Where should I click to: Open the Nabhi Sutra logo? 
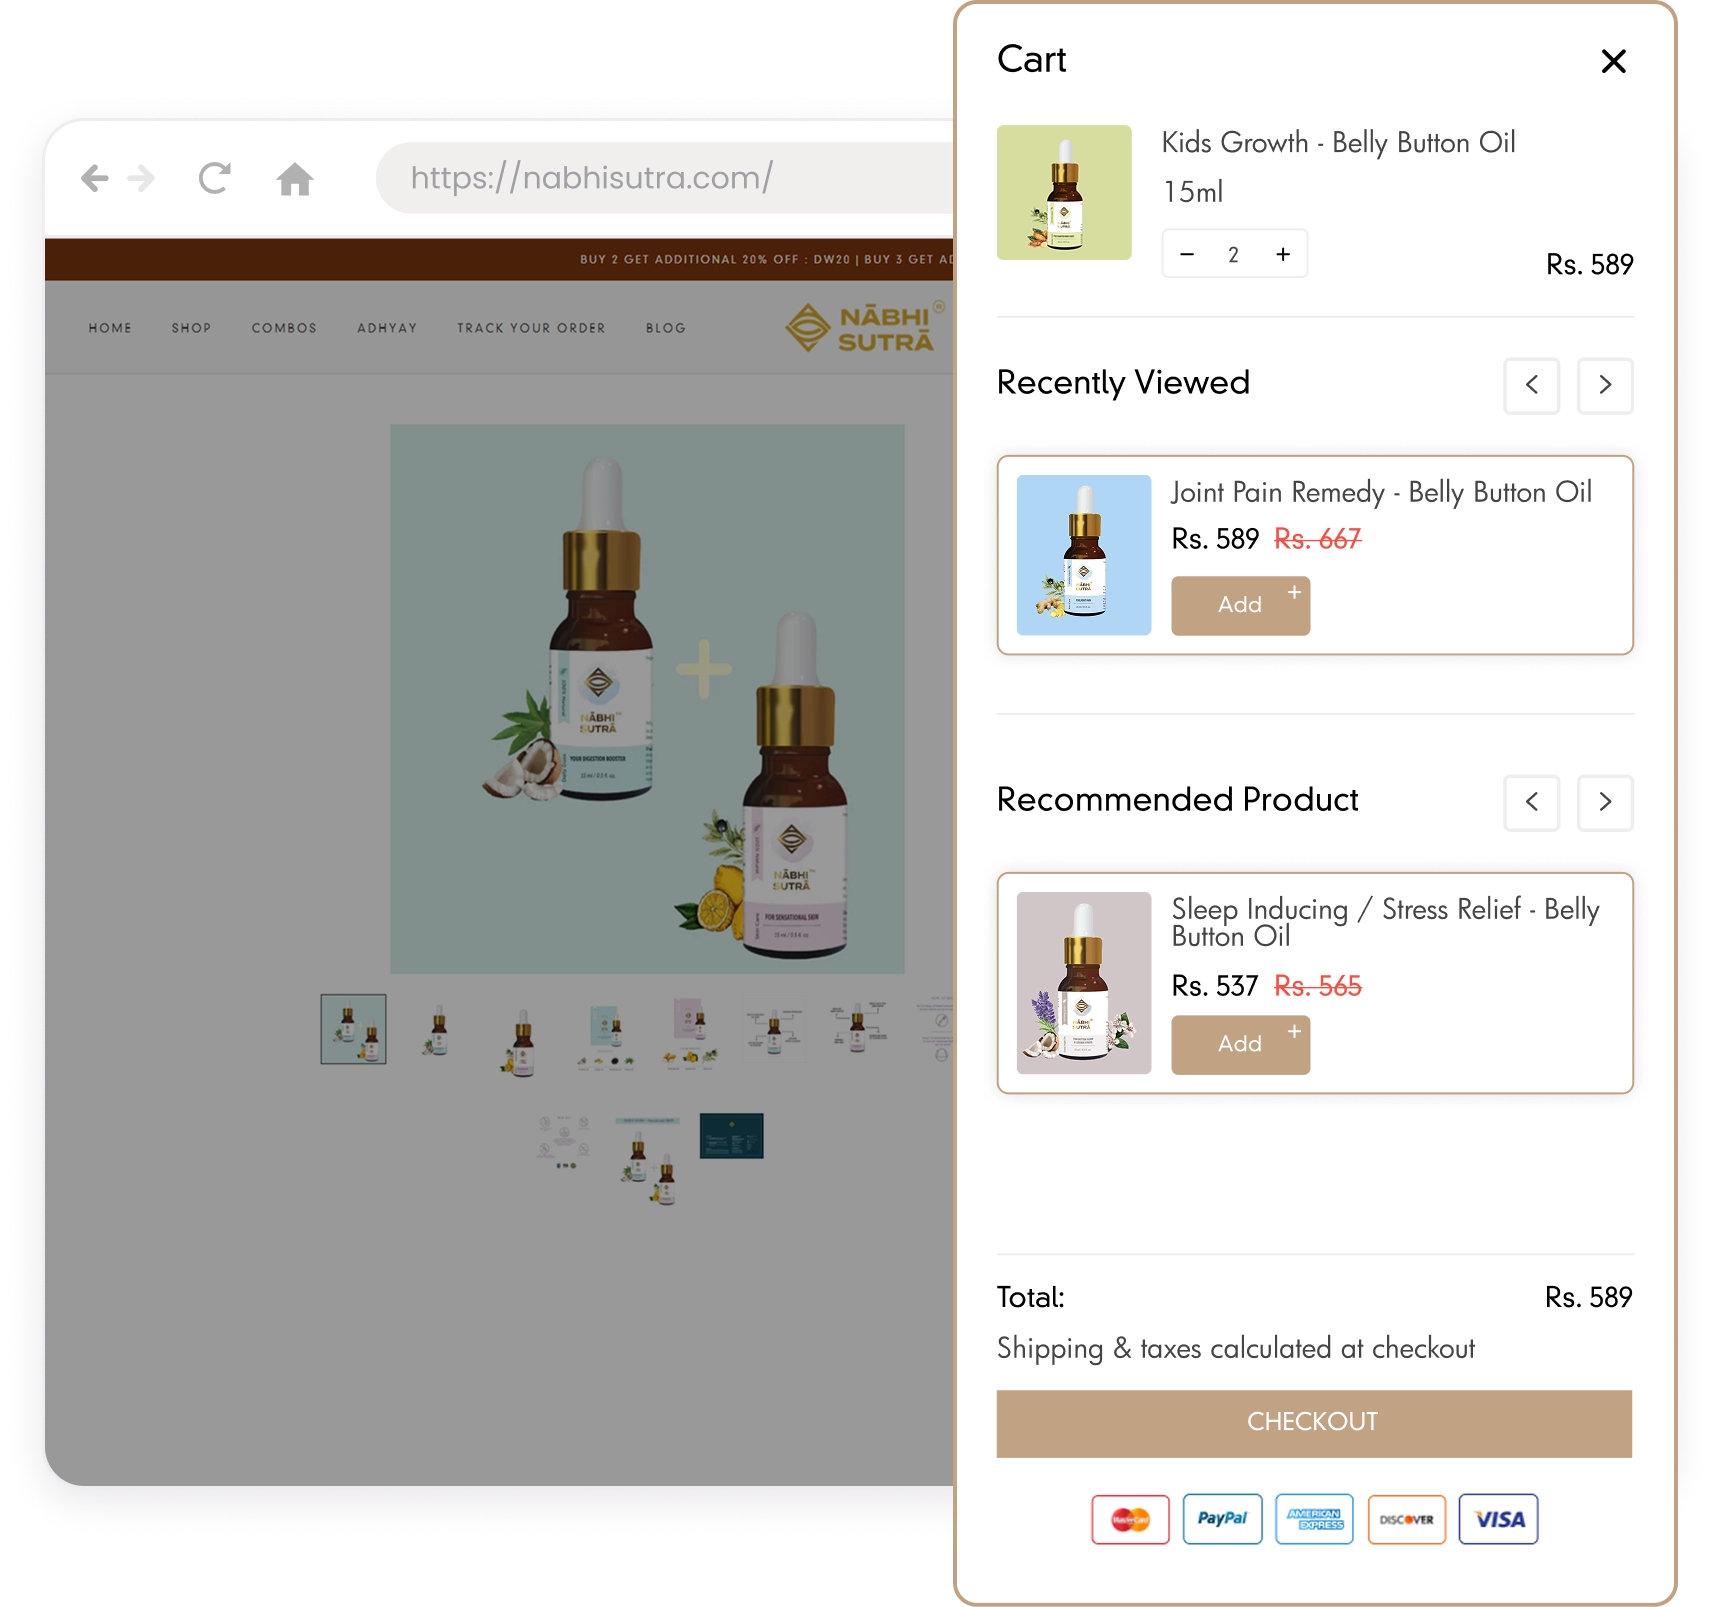point(862,328)
